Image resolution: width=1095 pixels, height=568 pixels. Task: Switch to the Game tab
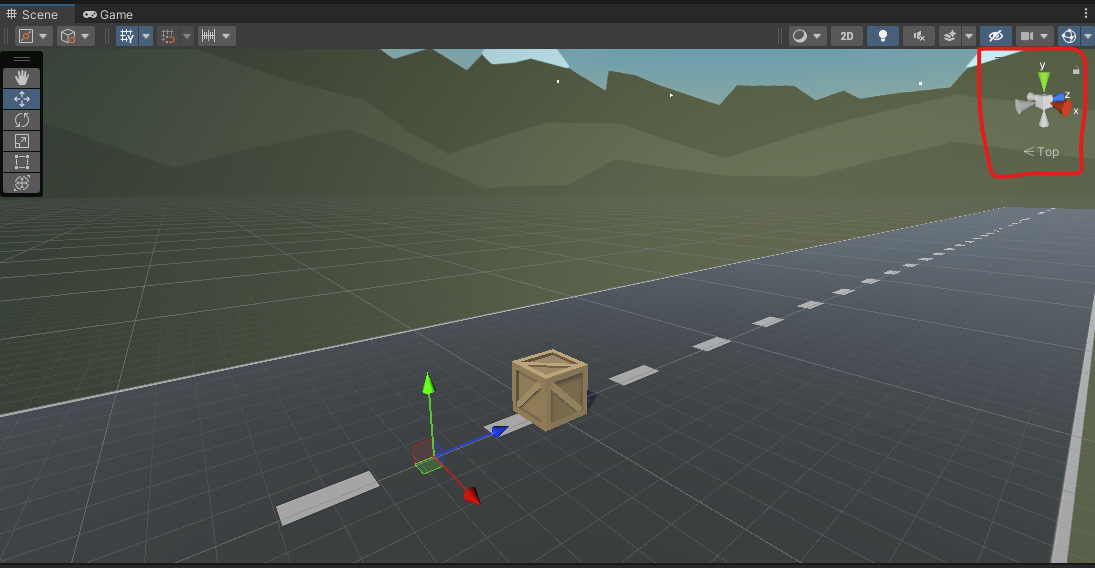(x=108, y=15)
